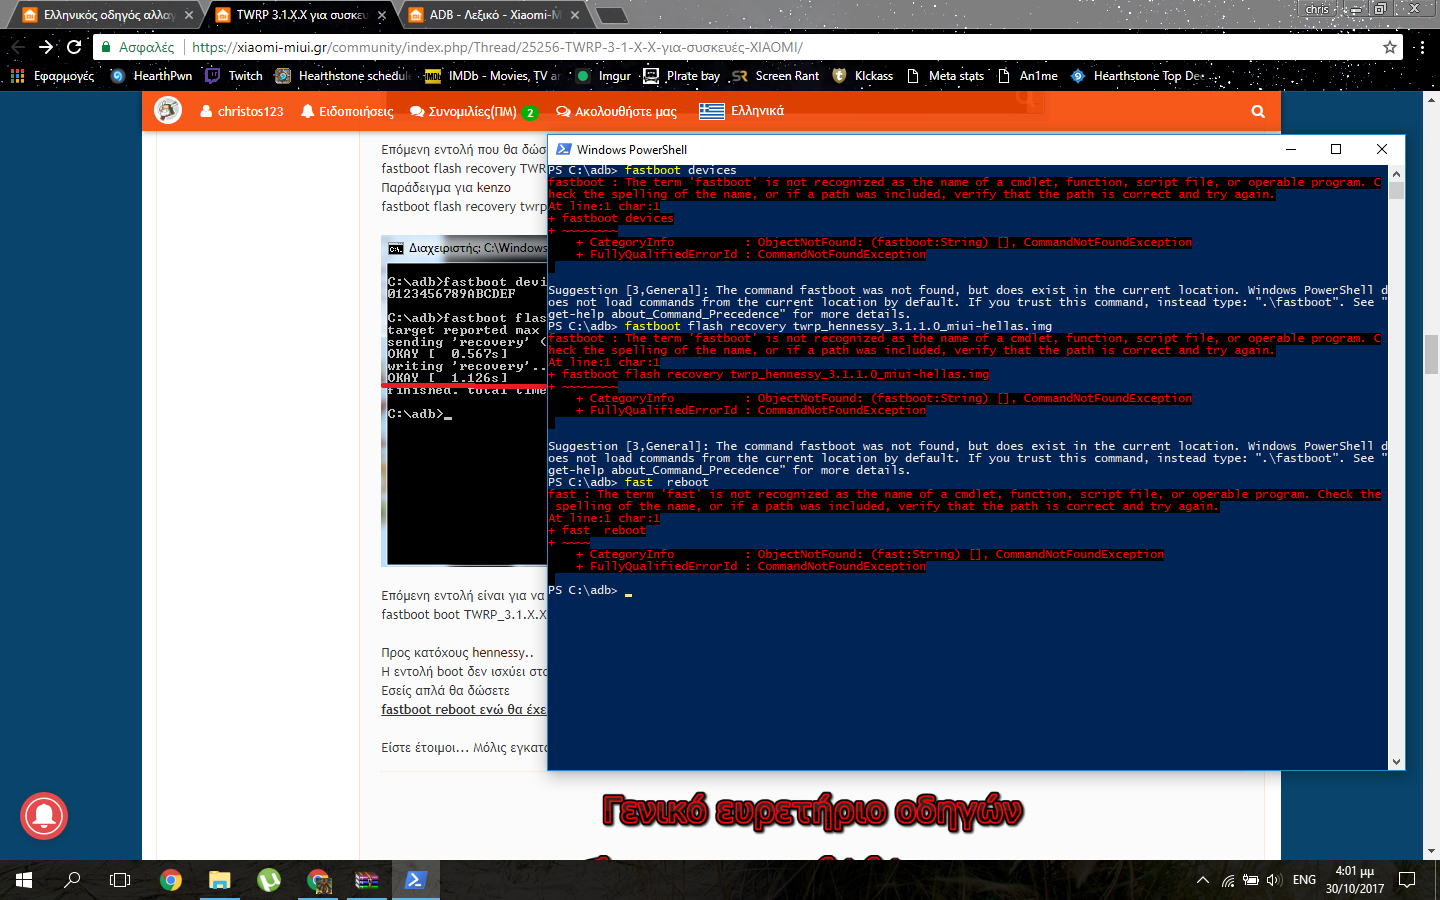
Task: Open Windows taskbar search
Action: pyautogui.click(x=72, y=880)
